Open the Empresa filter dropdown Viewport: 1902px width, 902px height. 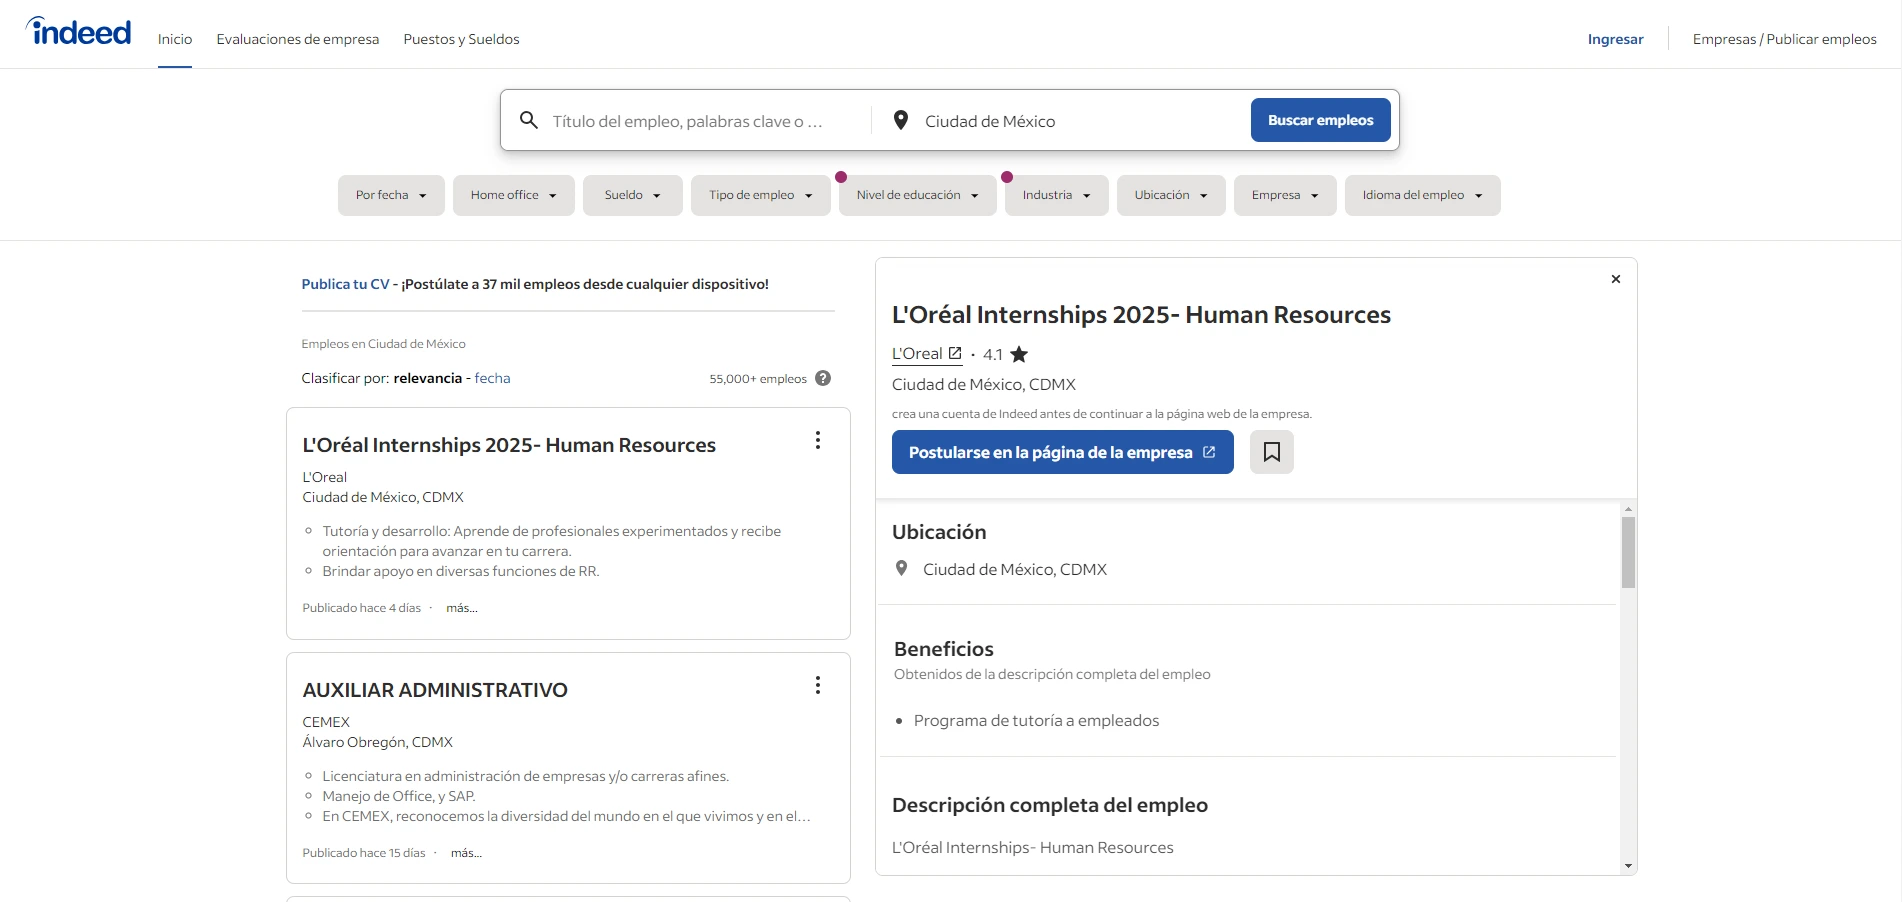coord(1285,195)
